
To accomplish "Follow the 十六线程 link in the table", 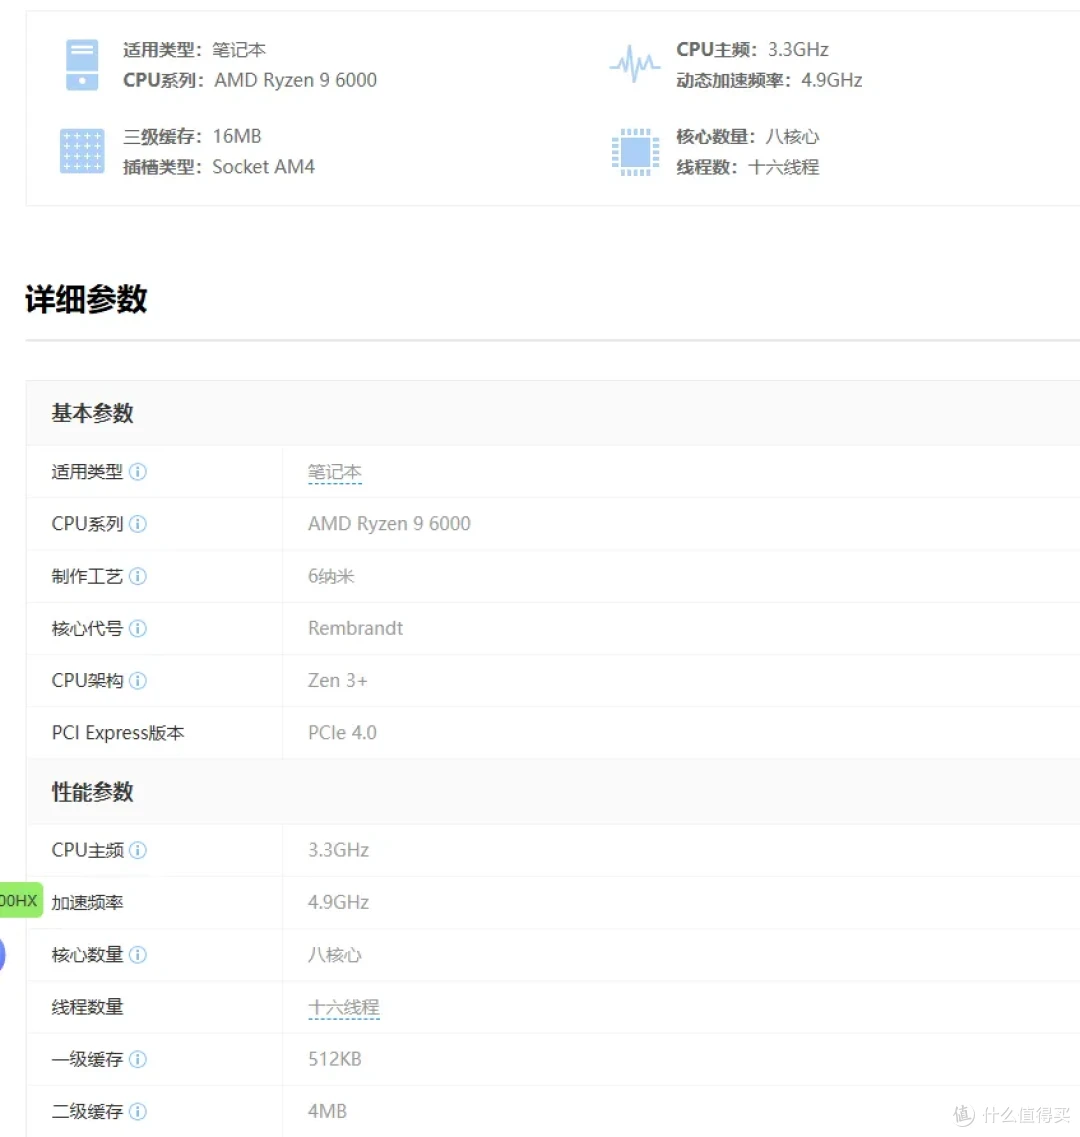I will [x=344, y=1008].
